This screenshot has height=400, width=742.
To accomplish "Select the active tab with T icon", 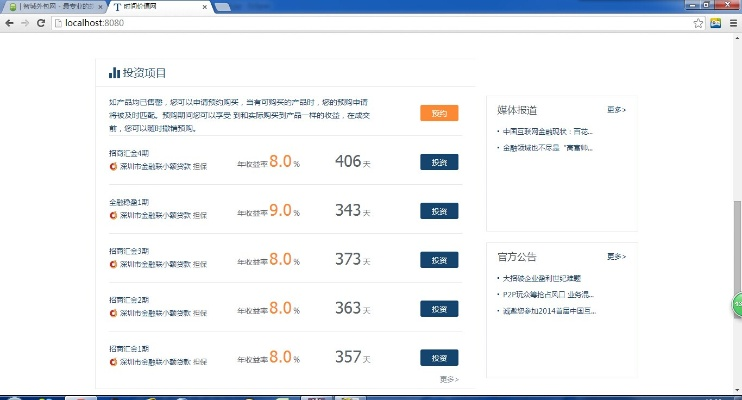I will pos(159,7).
